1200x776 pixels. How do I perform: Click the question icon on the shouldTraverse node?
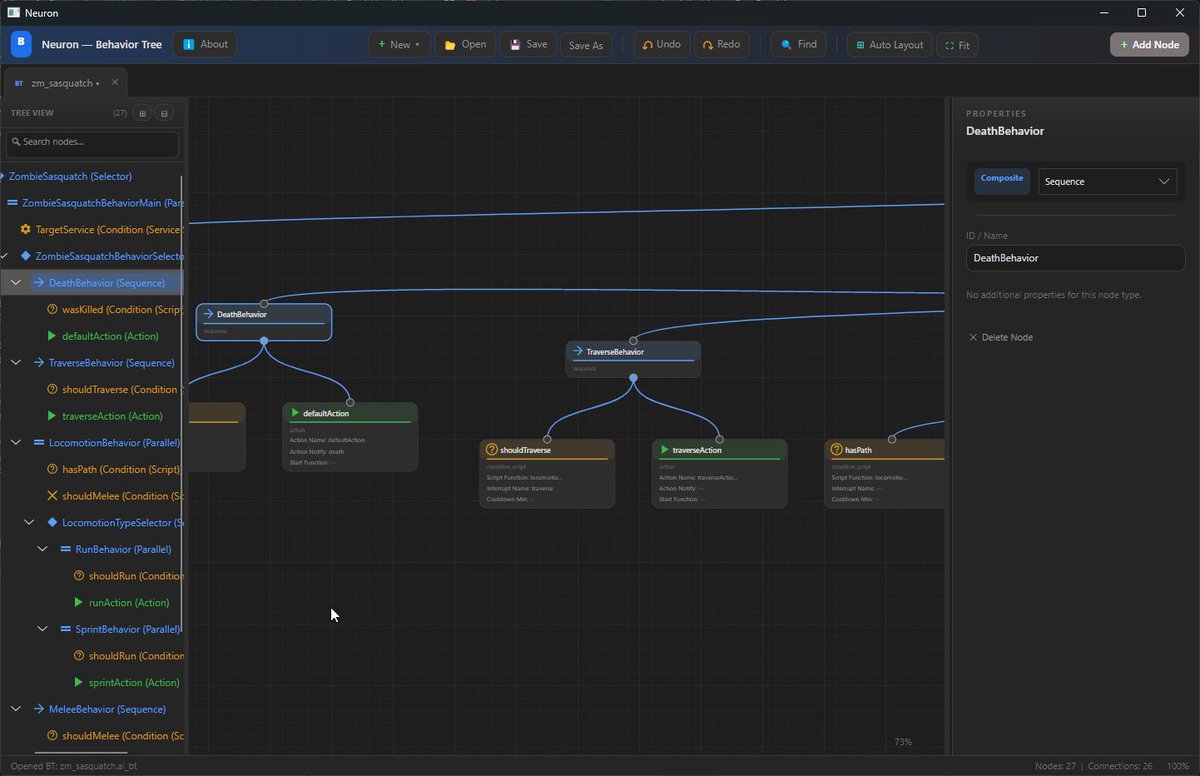pos(491,450)
